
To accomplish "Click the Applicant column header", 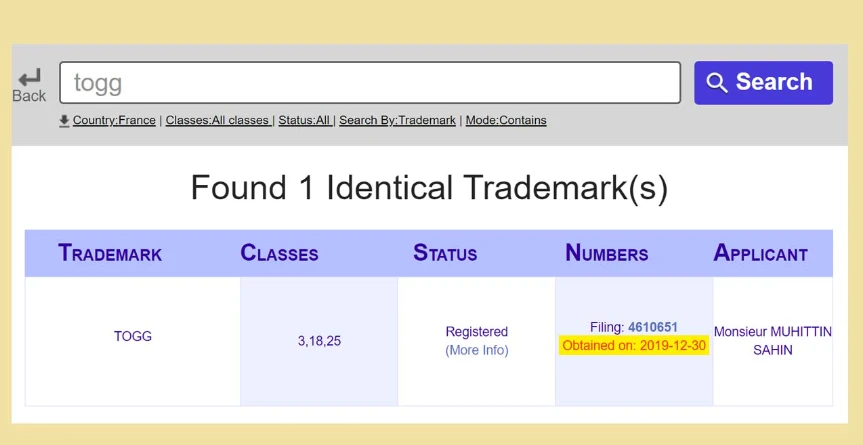I will click(760, 253).
